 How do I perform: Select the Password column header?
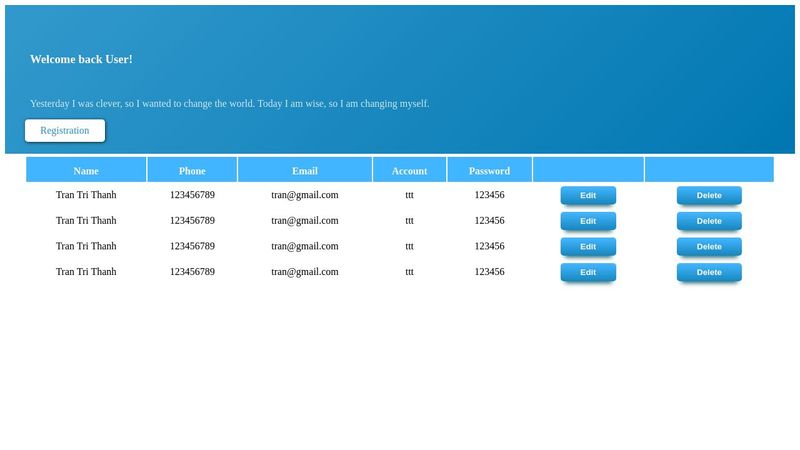[489, 170]
